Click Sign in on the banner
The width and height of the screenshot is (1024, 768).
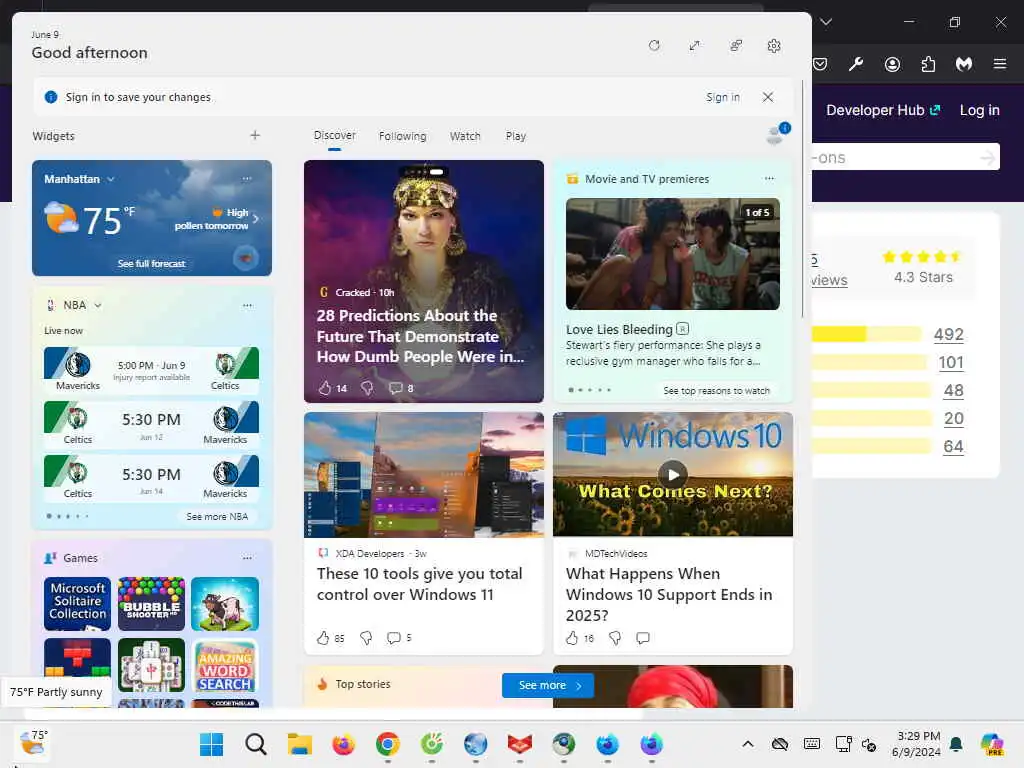pos(722,97)
